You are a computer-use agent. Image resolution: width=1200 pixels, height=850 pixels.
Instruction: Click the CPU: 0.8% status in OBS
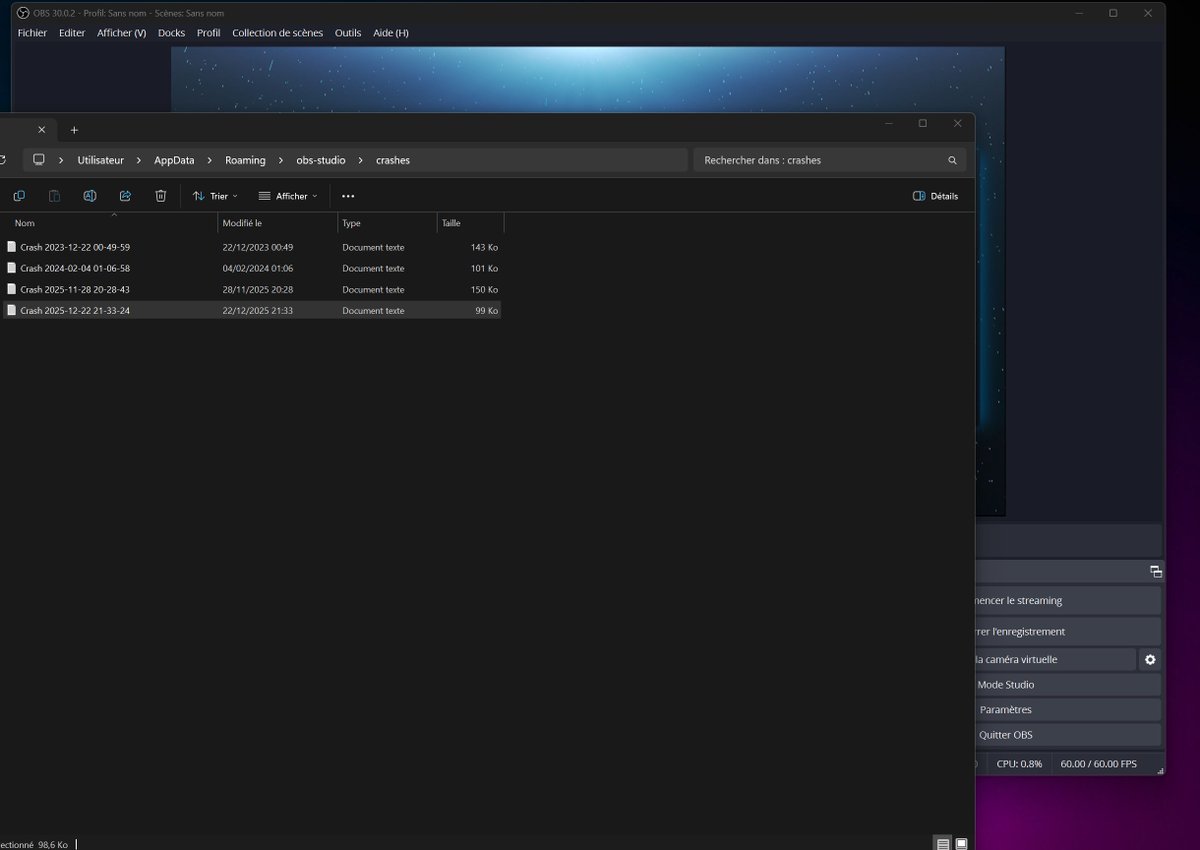pyautogui.click(x=1019, y=764)
